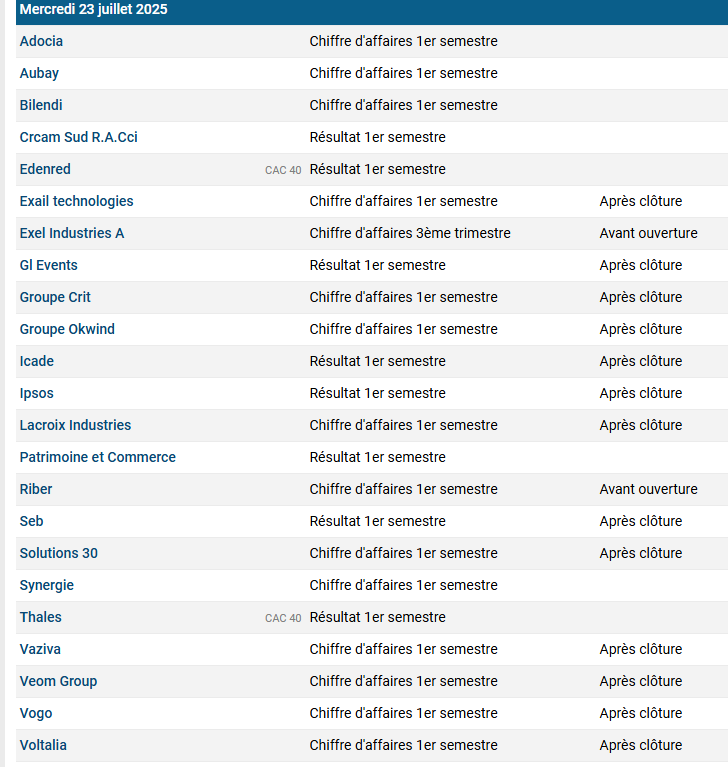The image size is (728, 767).
Task: Select Voltalia's Chiffre d'affaires 1er semestre text
Action: tap(404, 745)
